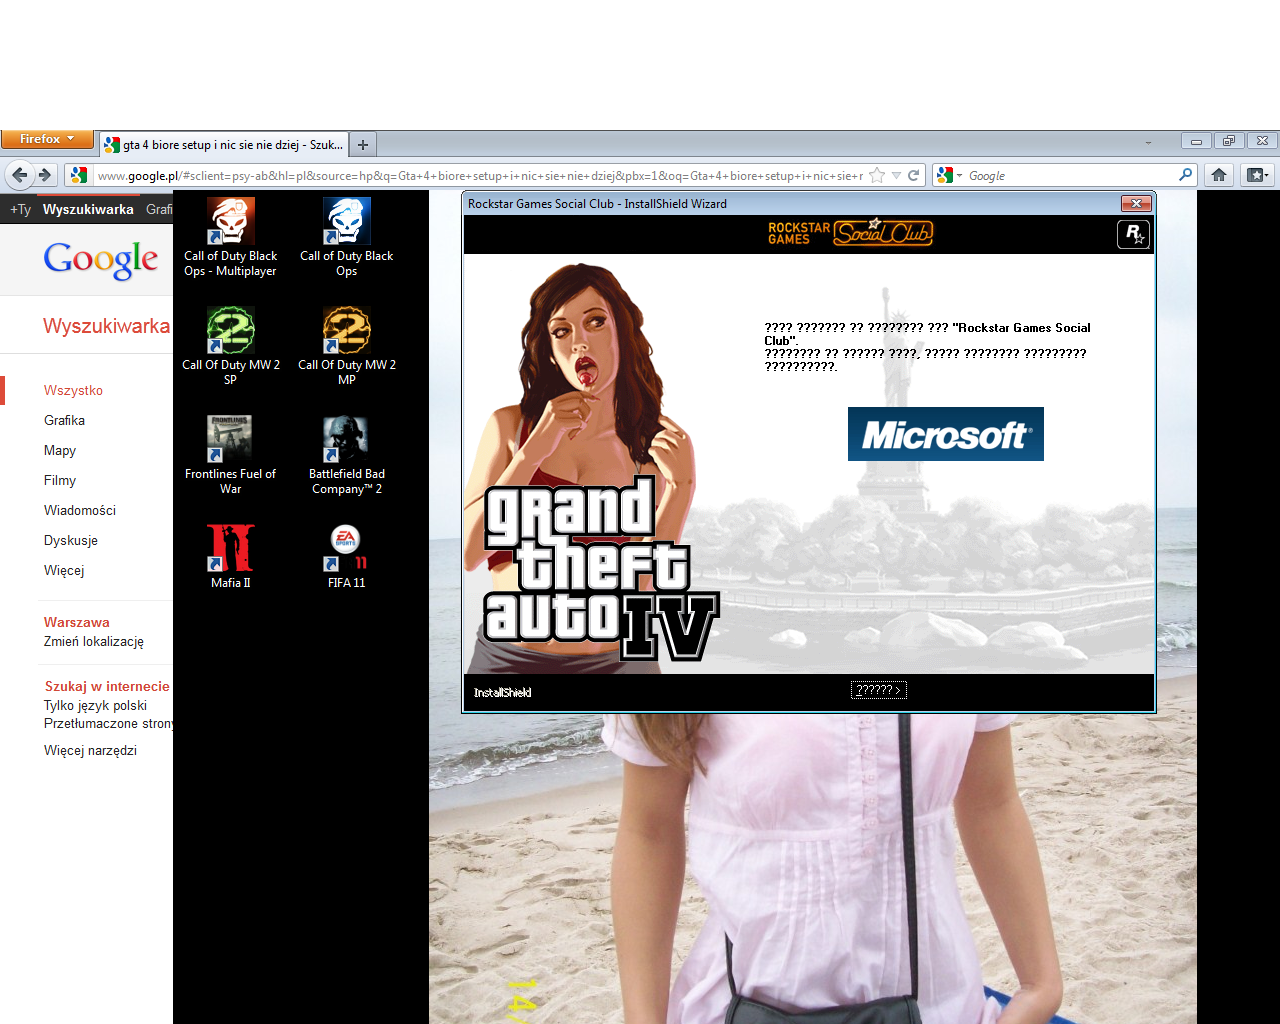Open a new tab with plus button
This screenshot has width=1280, height=1024.
[x=363, y=145]
